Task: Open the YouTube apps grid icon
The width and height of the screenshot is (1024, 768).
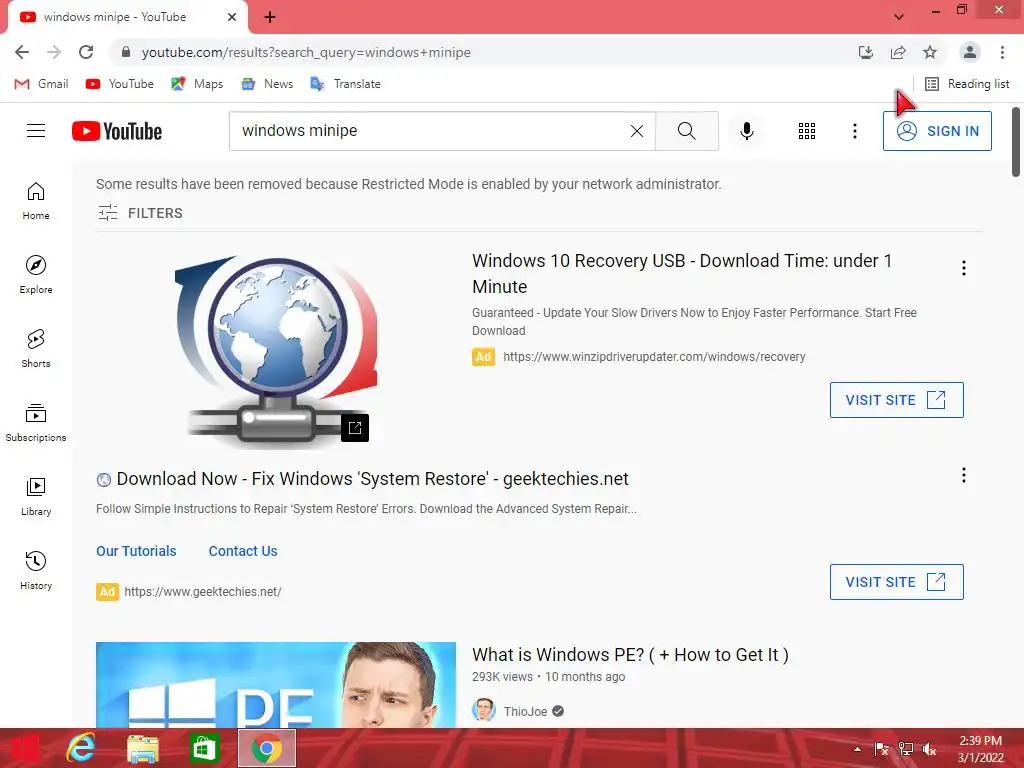Action: point(807,131)
